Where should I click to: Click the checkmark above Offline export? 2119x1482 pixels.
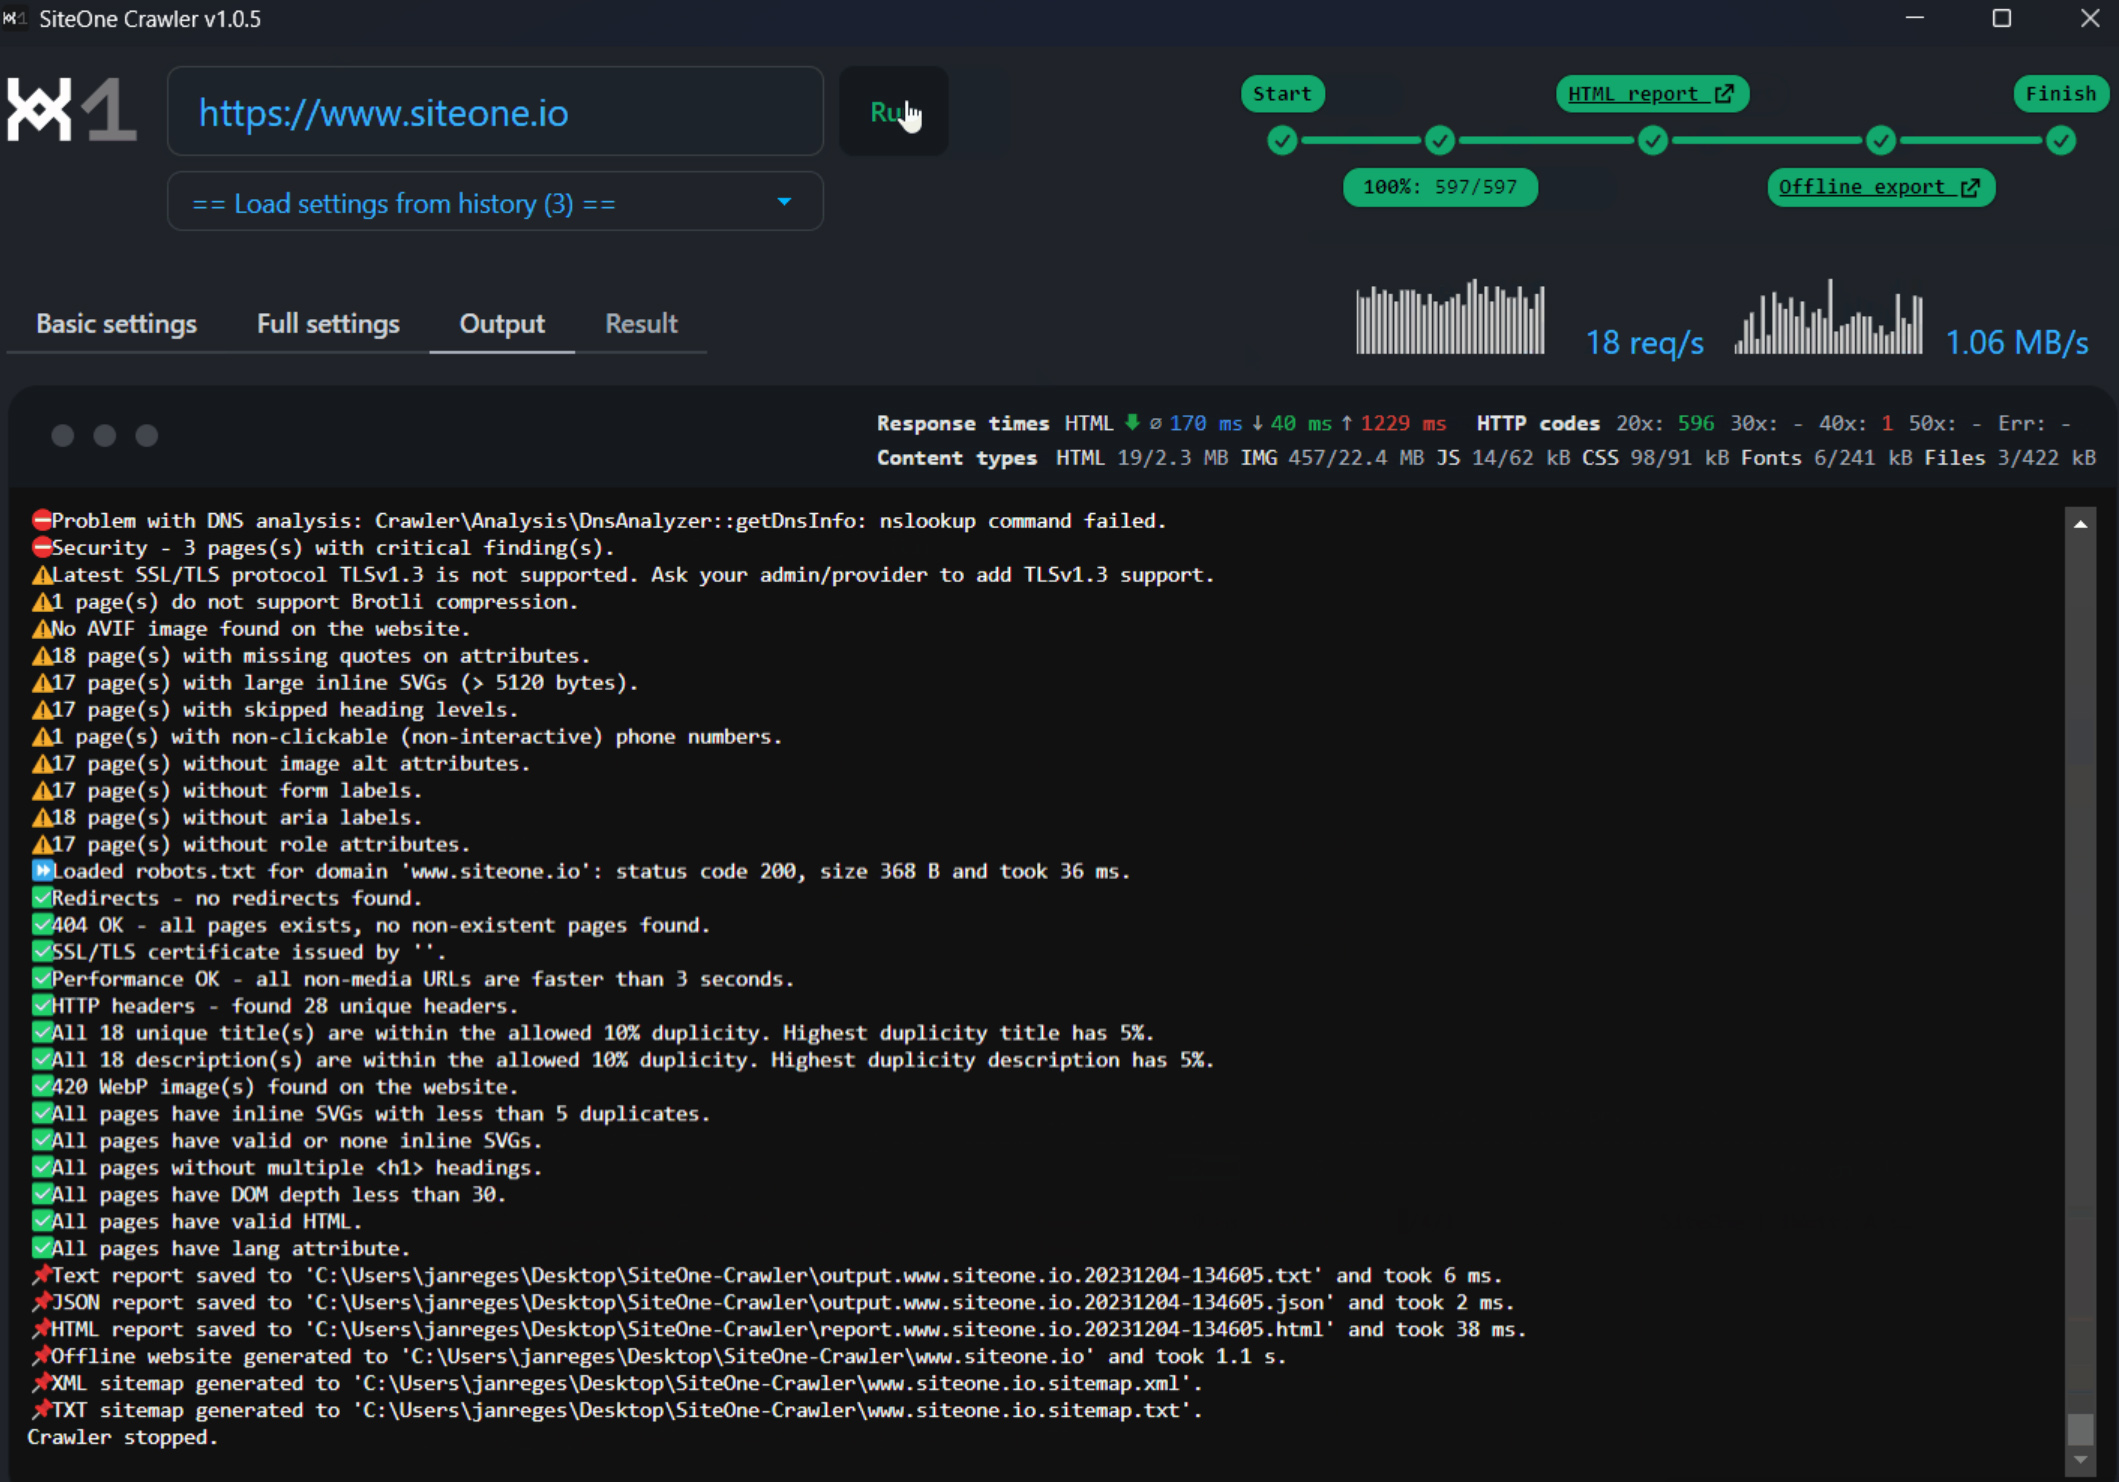[x=1881, y=141]
